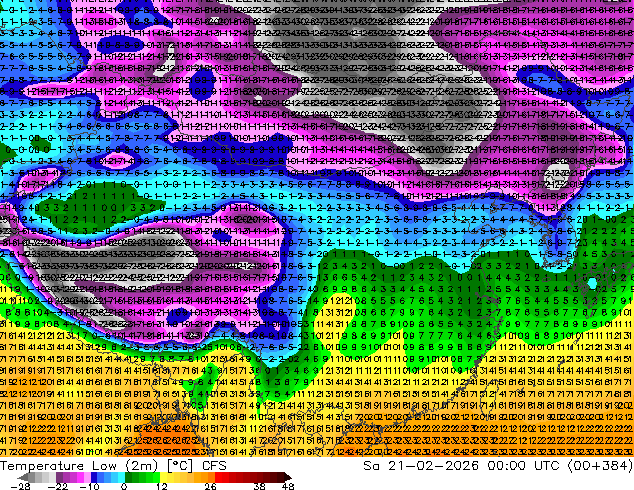Click the '-28' legend scale value
Image resolution: width=634 pixels, height=490 pixels.
20,486
